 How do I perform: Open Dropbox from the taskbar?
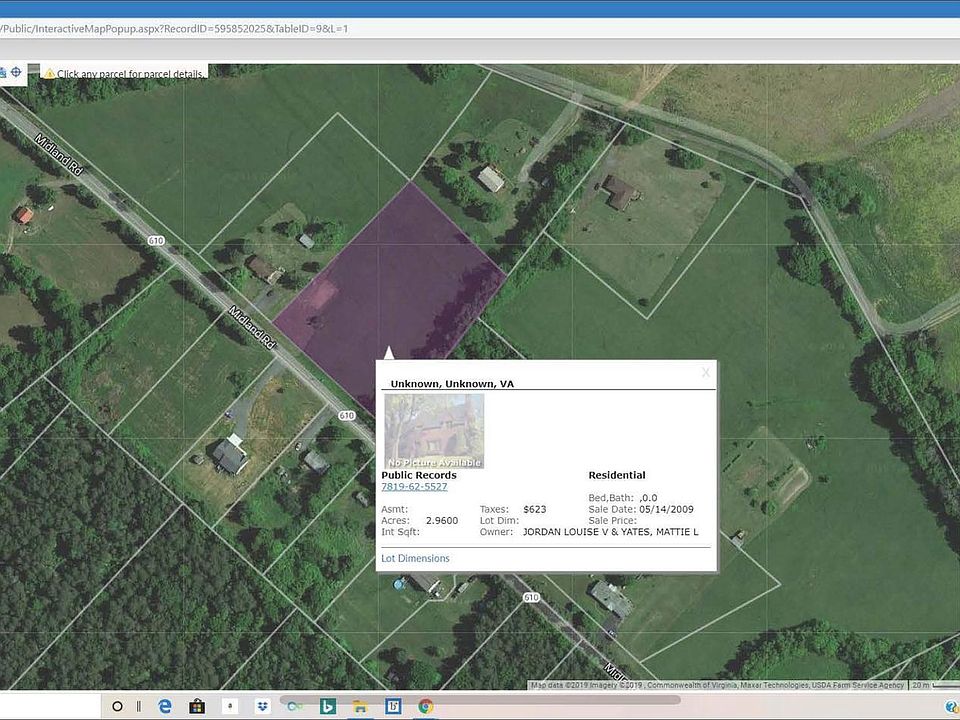coord(263,707)
